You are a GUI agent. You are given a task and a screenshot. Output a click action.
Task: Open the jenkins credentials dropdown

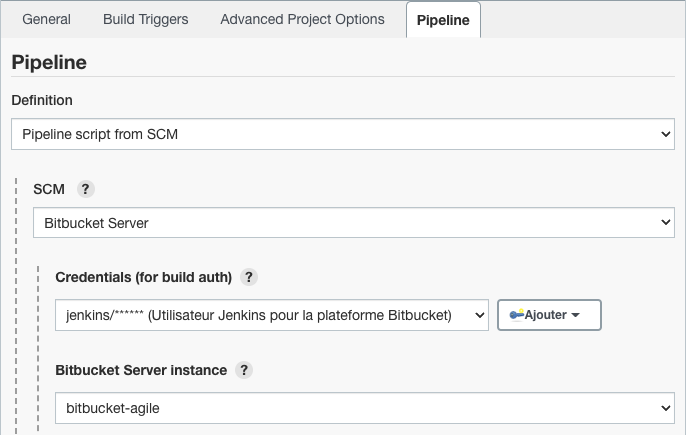272,315
